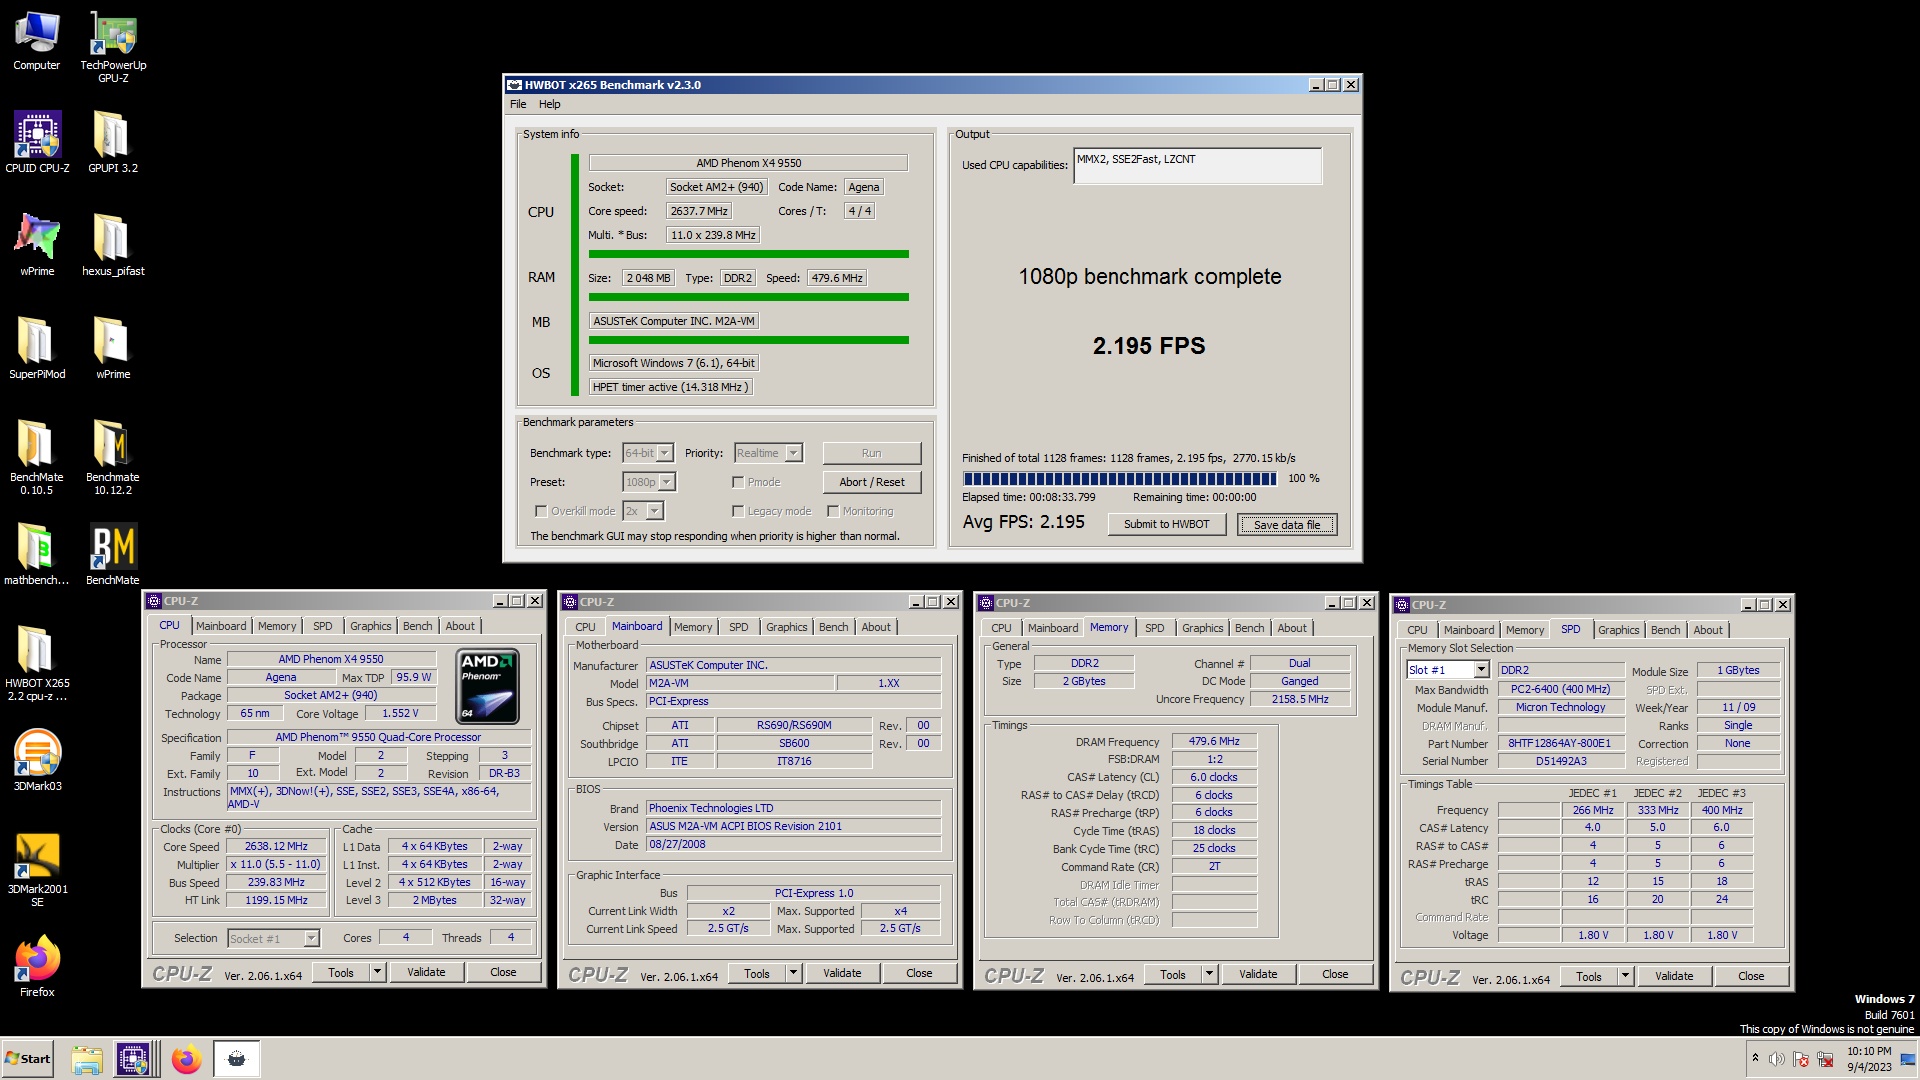The image size is (1920, 1080).
Task: Click the Core Voltage 1.552 V value
Action: coord(401,713)
